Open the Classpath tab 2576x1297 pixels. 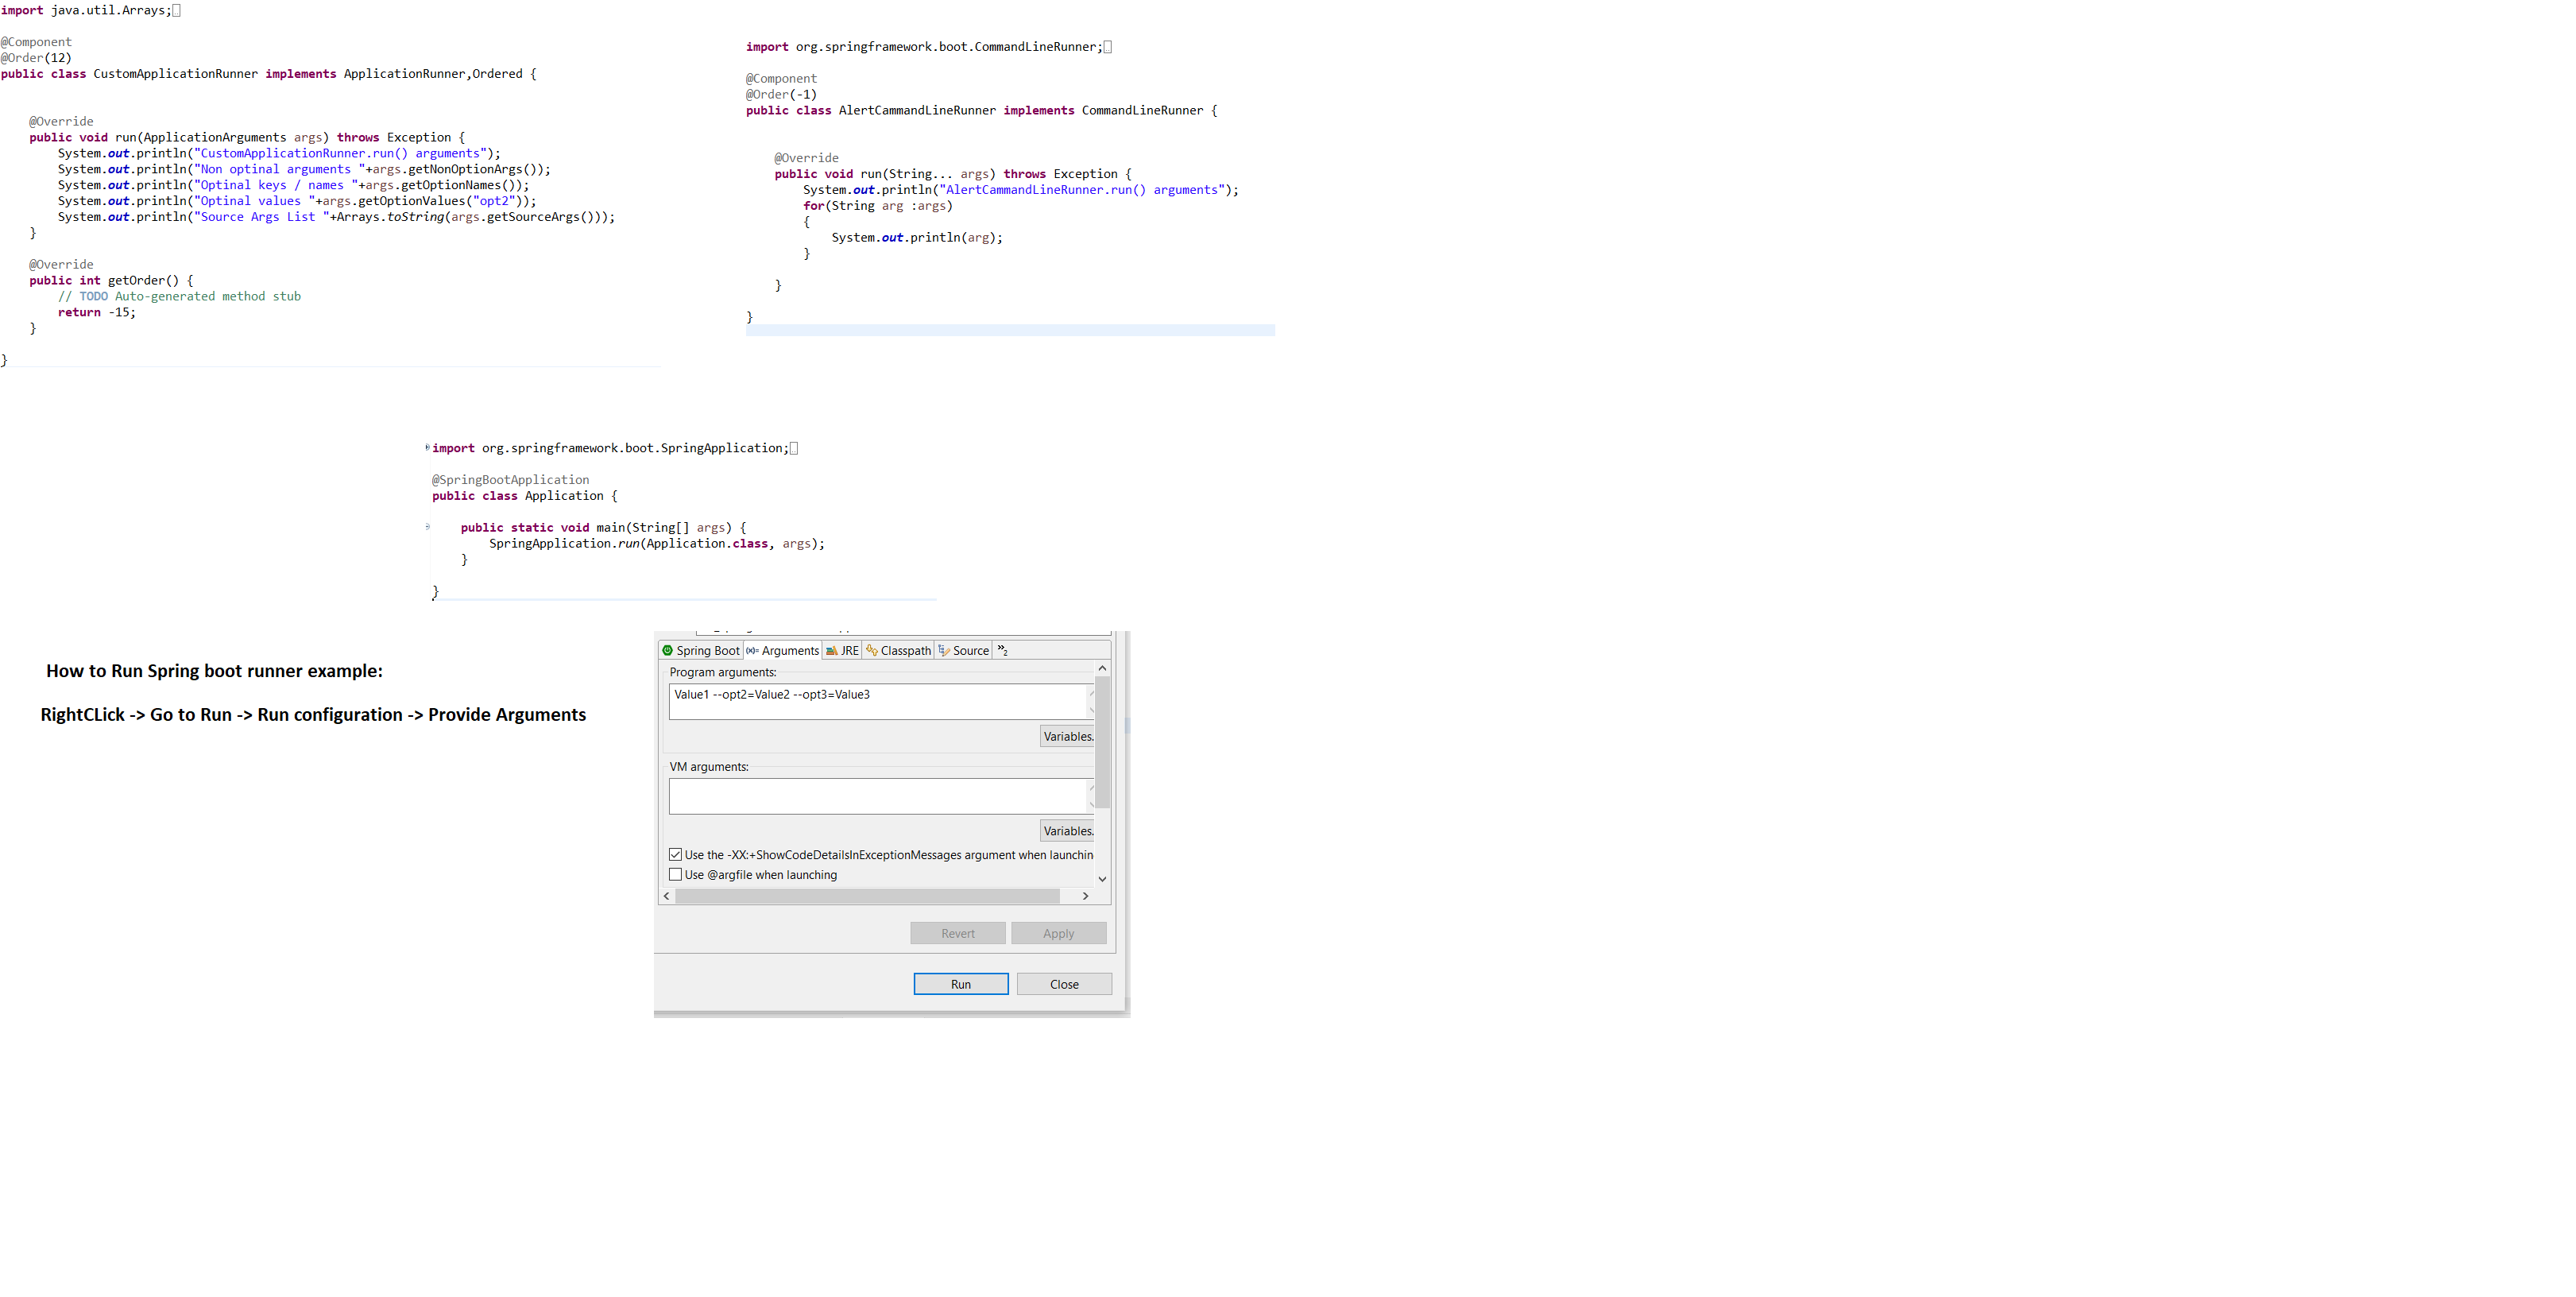click(x=898, y=650)
